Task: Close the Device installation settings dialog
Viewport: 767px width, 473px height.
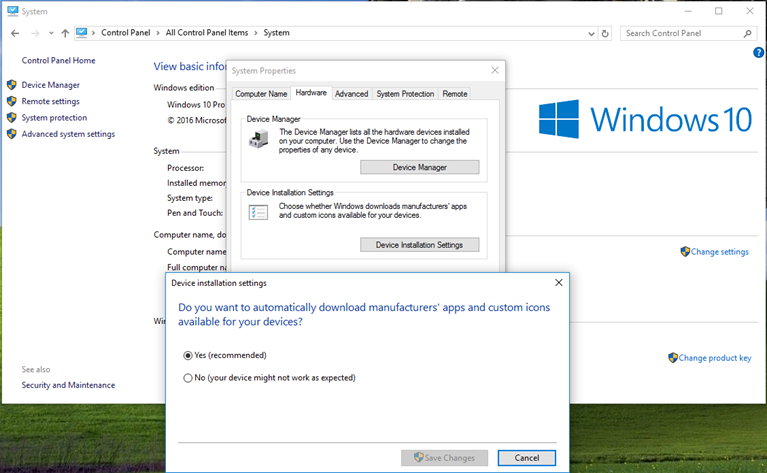Action: (559, 283)
